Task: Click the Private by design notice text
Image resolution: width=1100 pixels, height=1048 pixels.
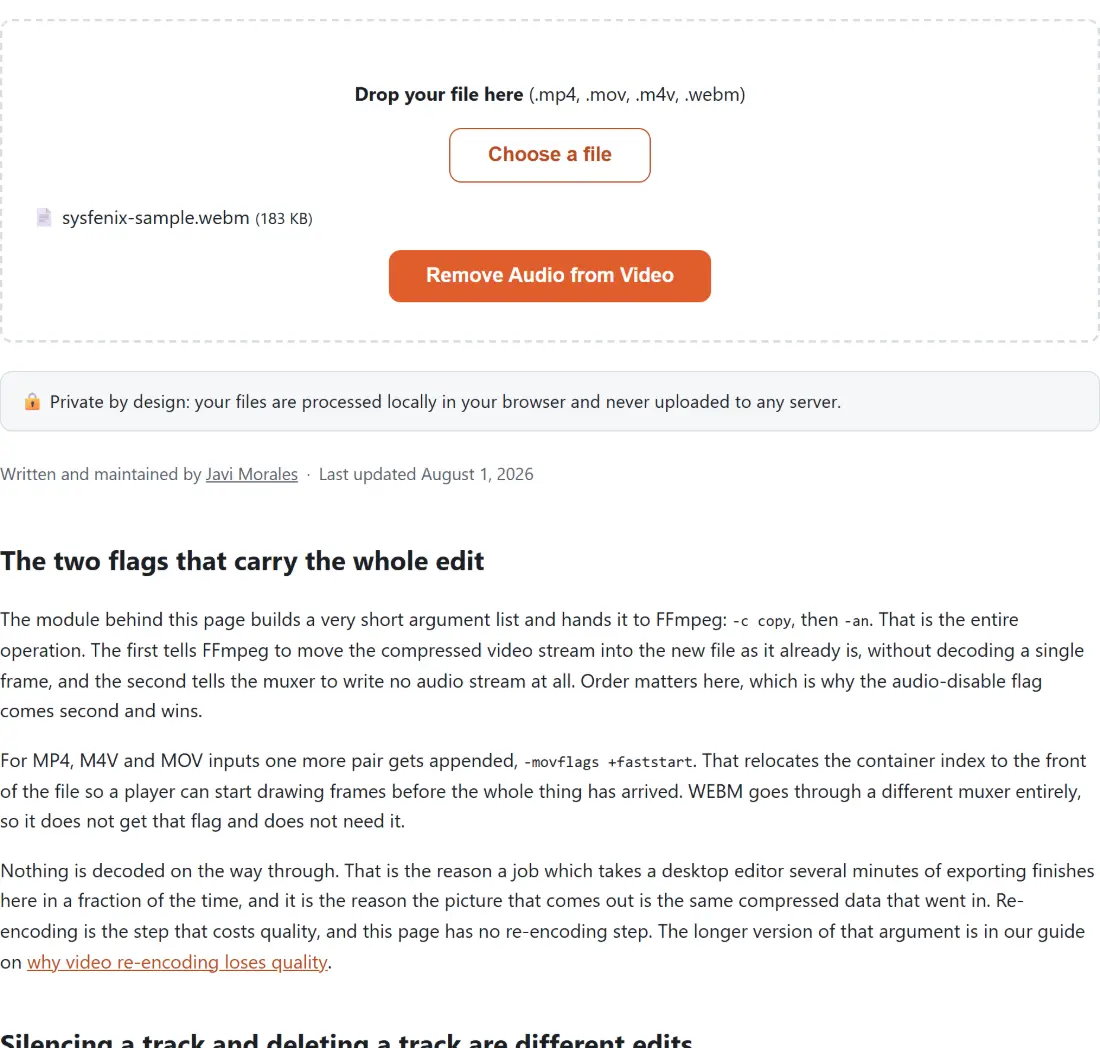Action: click(x=445, y=402)
